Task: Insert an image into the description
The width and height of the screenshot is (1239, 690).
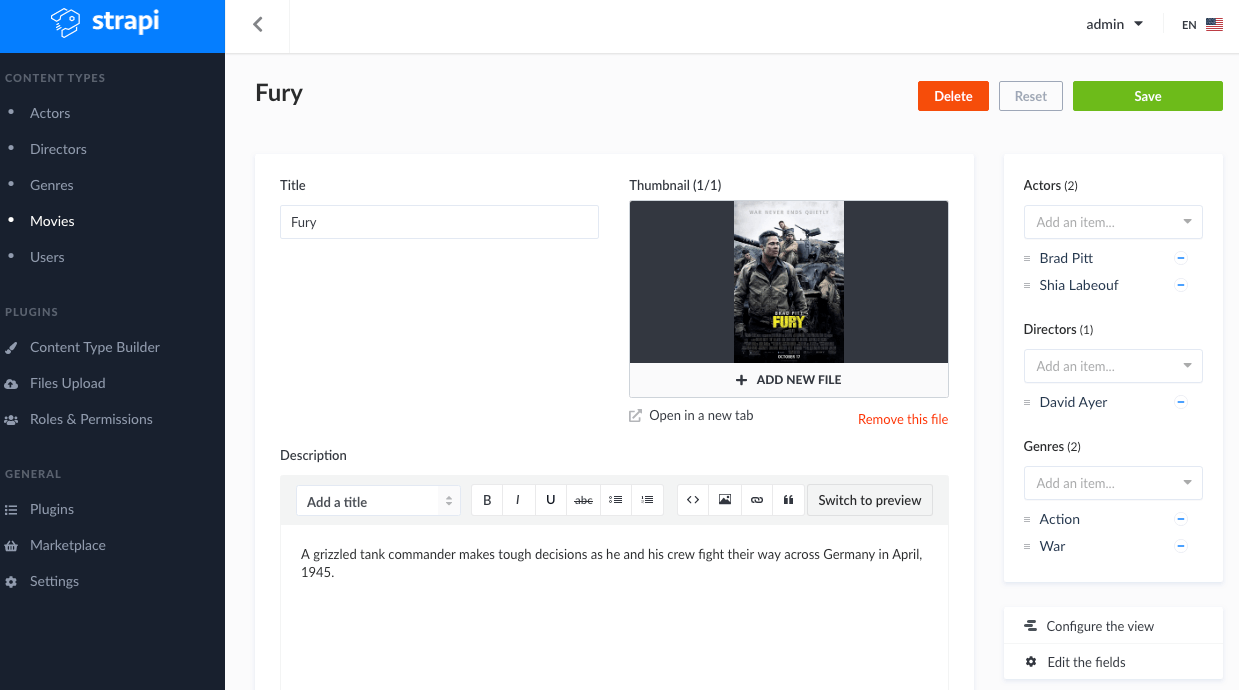Action: coord(725,499)
